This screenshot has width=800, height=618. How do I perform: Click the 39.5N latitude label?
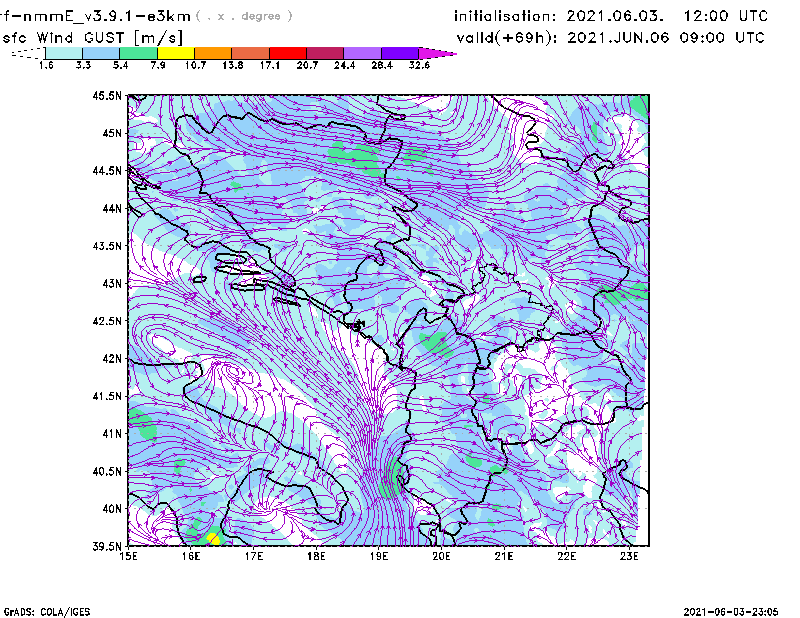pos(107,547)
